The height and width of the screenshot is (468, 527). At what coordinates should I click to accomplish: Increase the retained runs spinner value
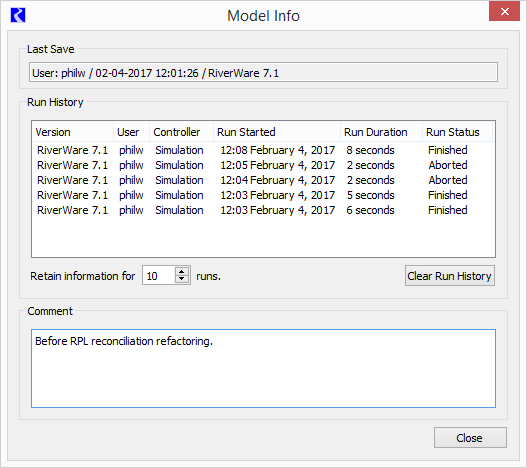[182, 271]
